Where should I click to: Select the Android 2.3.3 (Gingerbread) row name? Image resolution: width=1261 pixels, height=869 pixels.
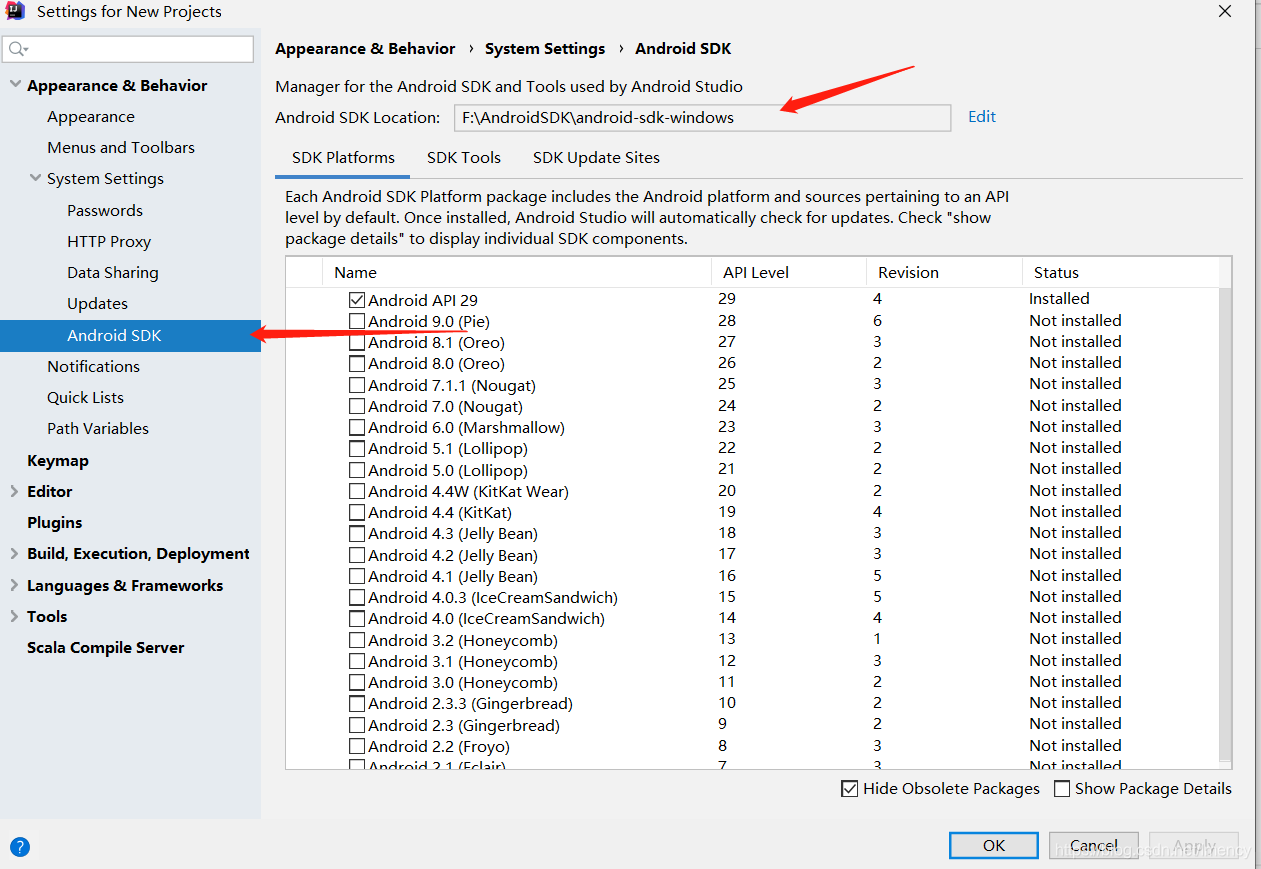tap(470, 703)
